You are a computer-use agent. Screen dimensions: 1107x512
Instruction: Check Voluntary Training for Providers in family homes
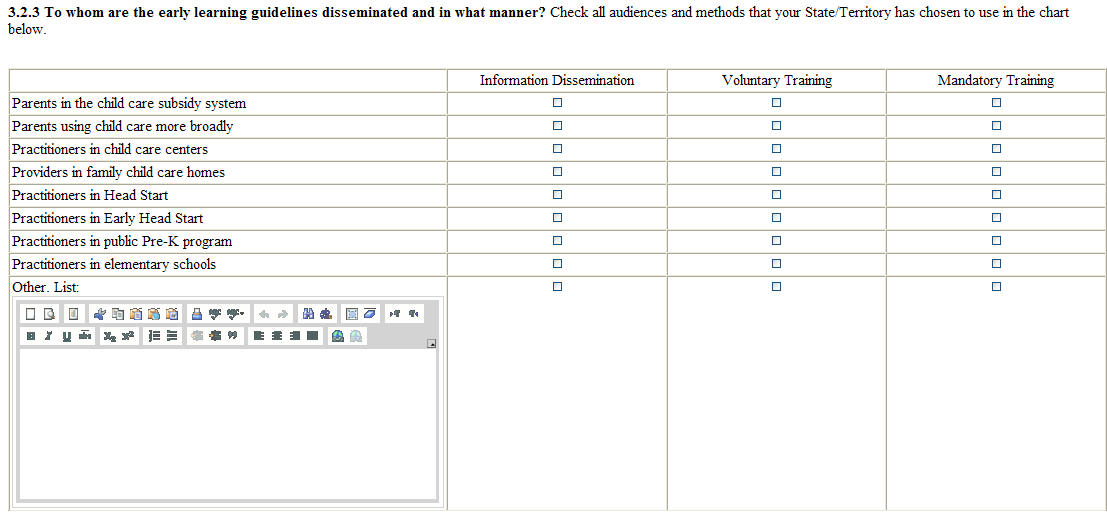click(776, 172)
